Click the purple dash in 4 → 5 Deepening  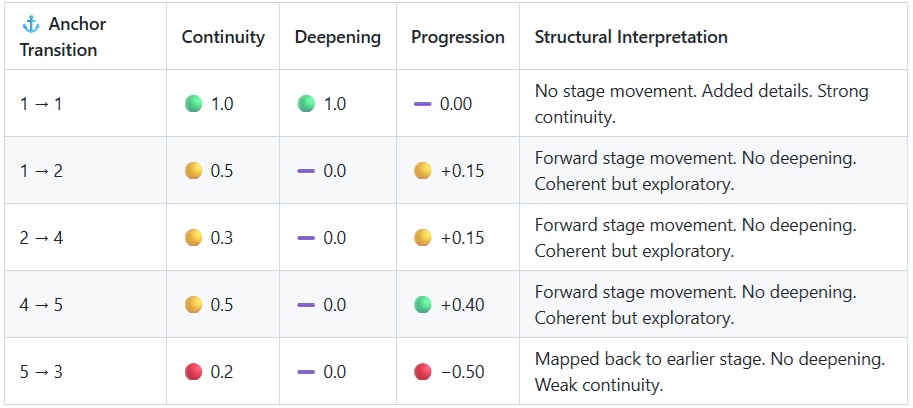pyautogui.click(x=307, y=305)
